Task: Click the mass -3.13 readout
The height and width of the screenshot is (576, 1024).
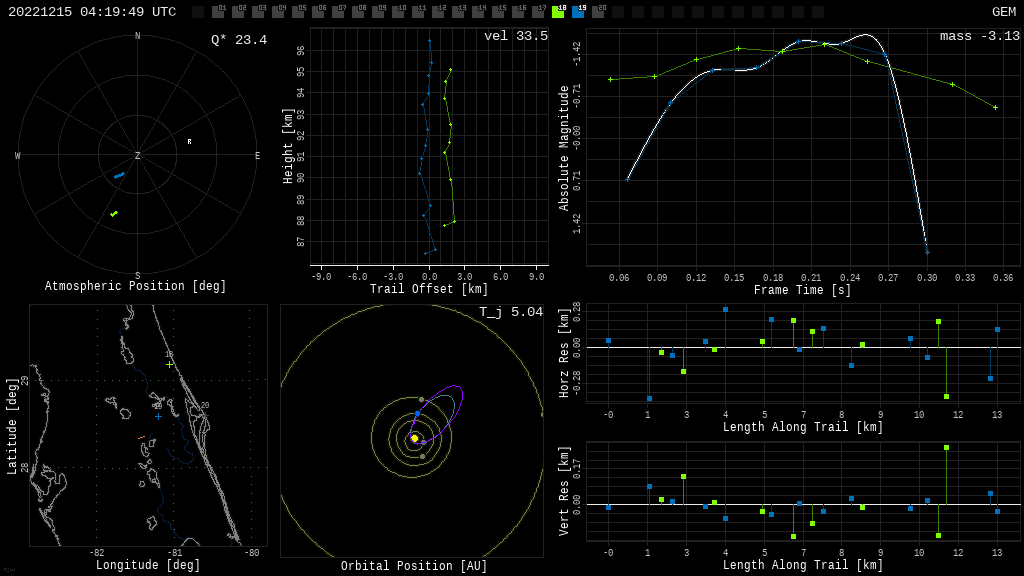Action: coord(979,36)
